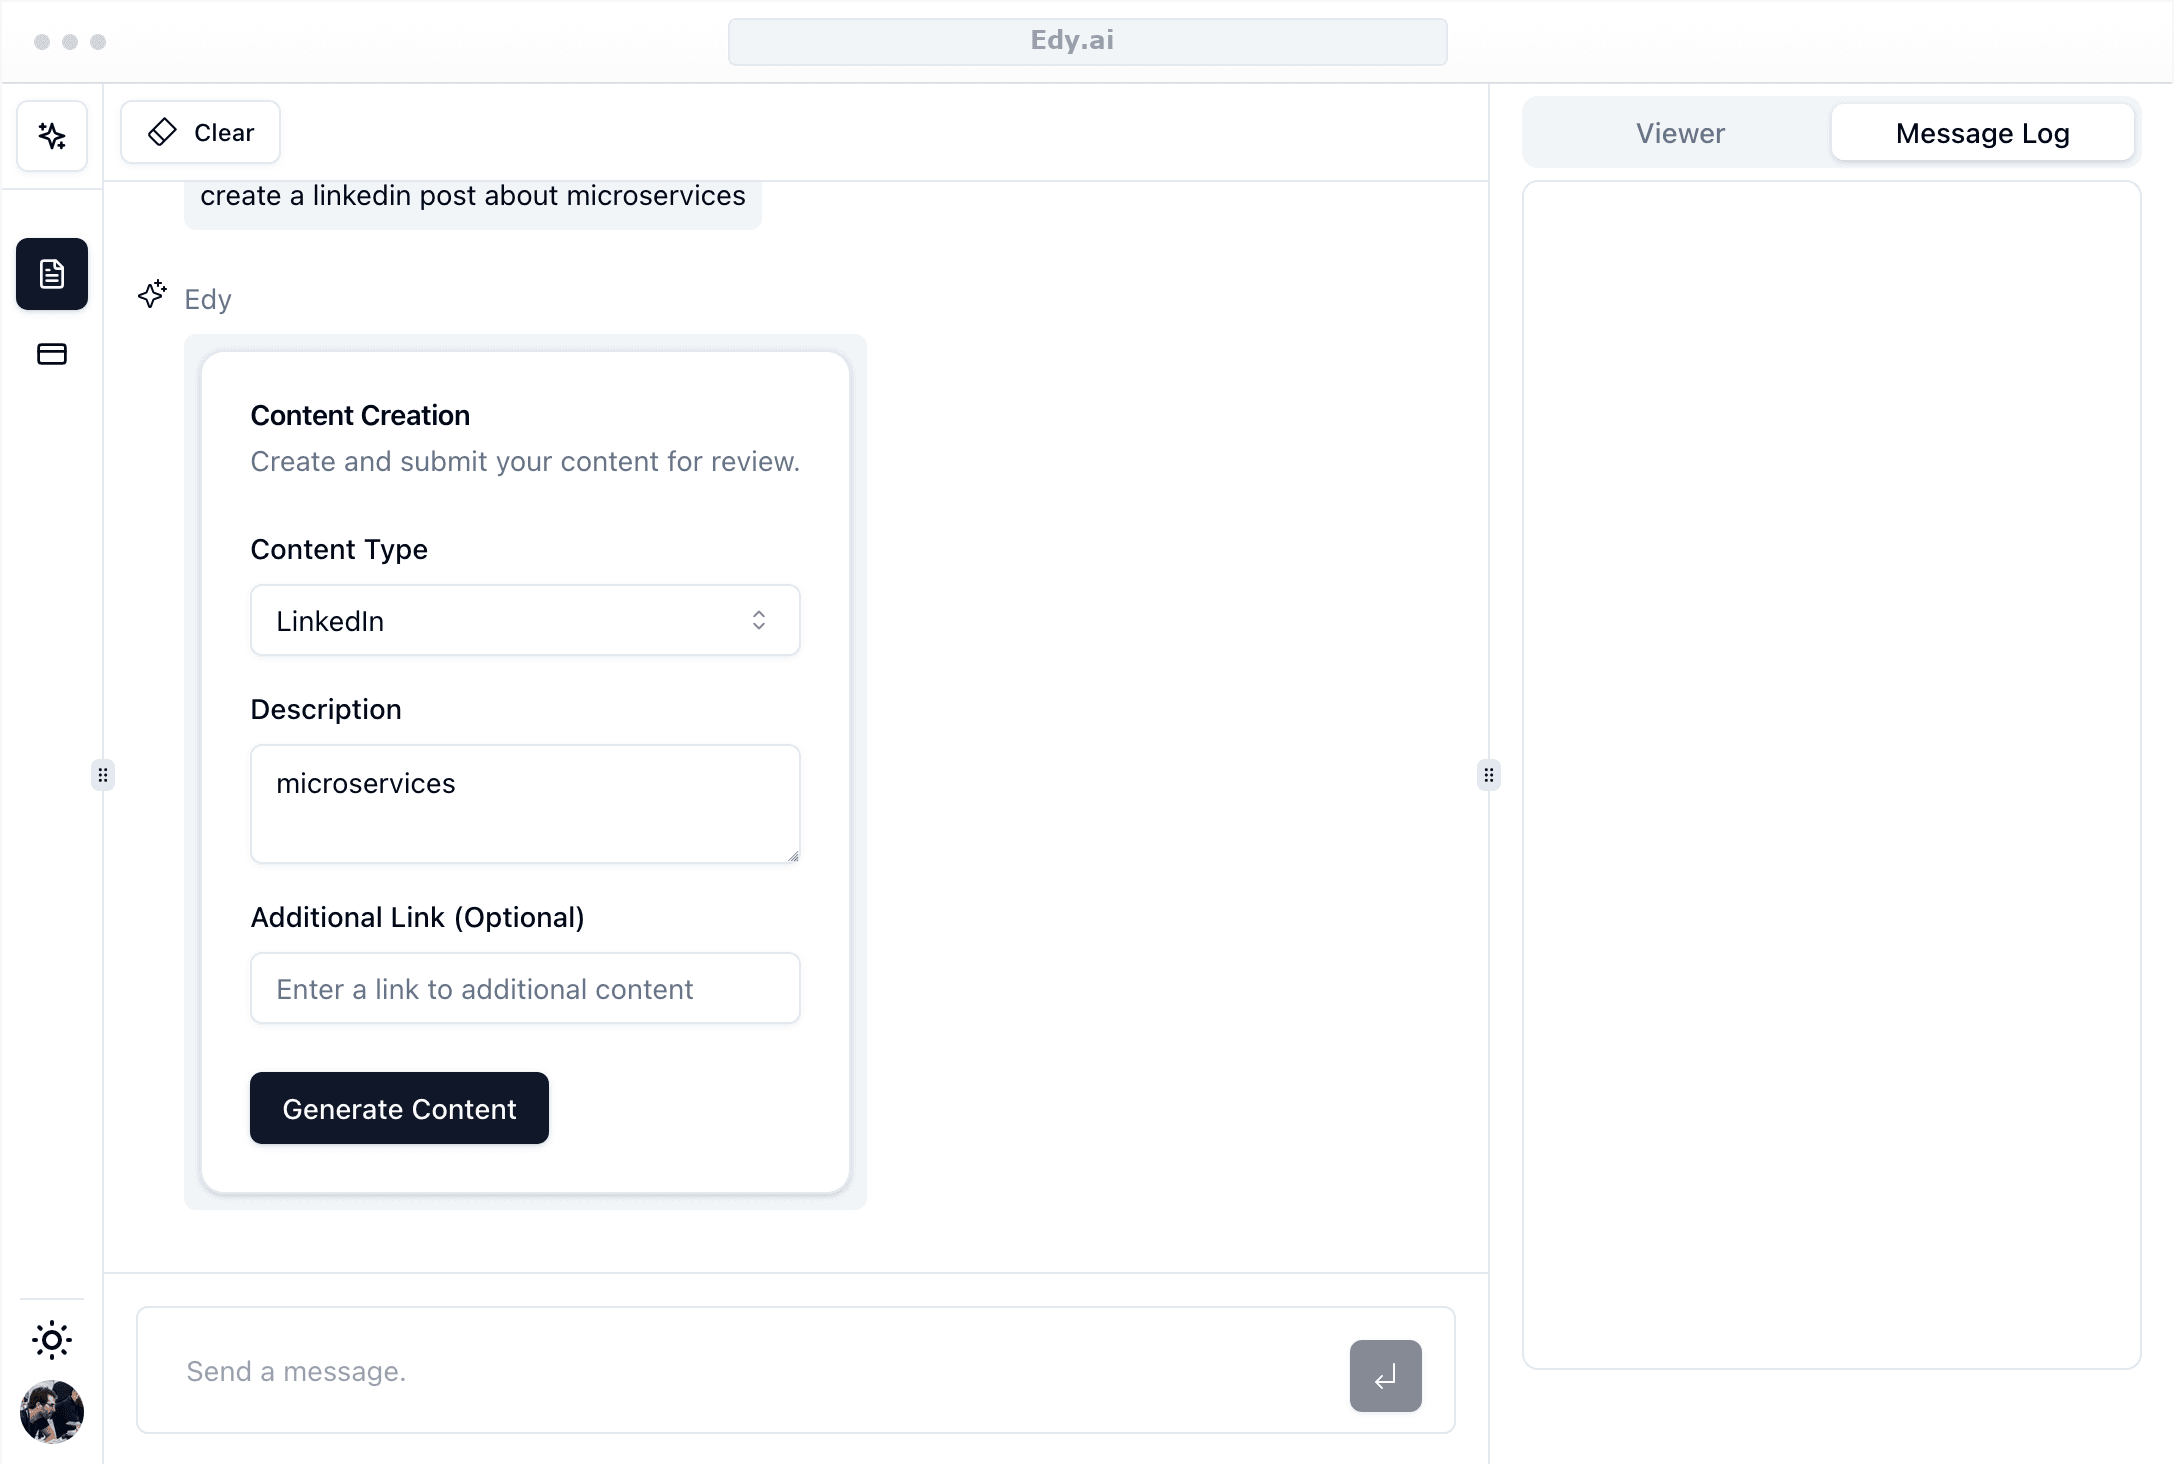Open the credit card billing icon

[x=52, y=354]
